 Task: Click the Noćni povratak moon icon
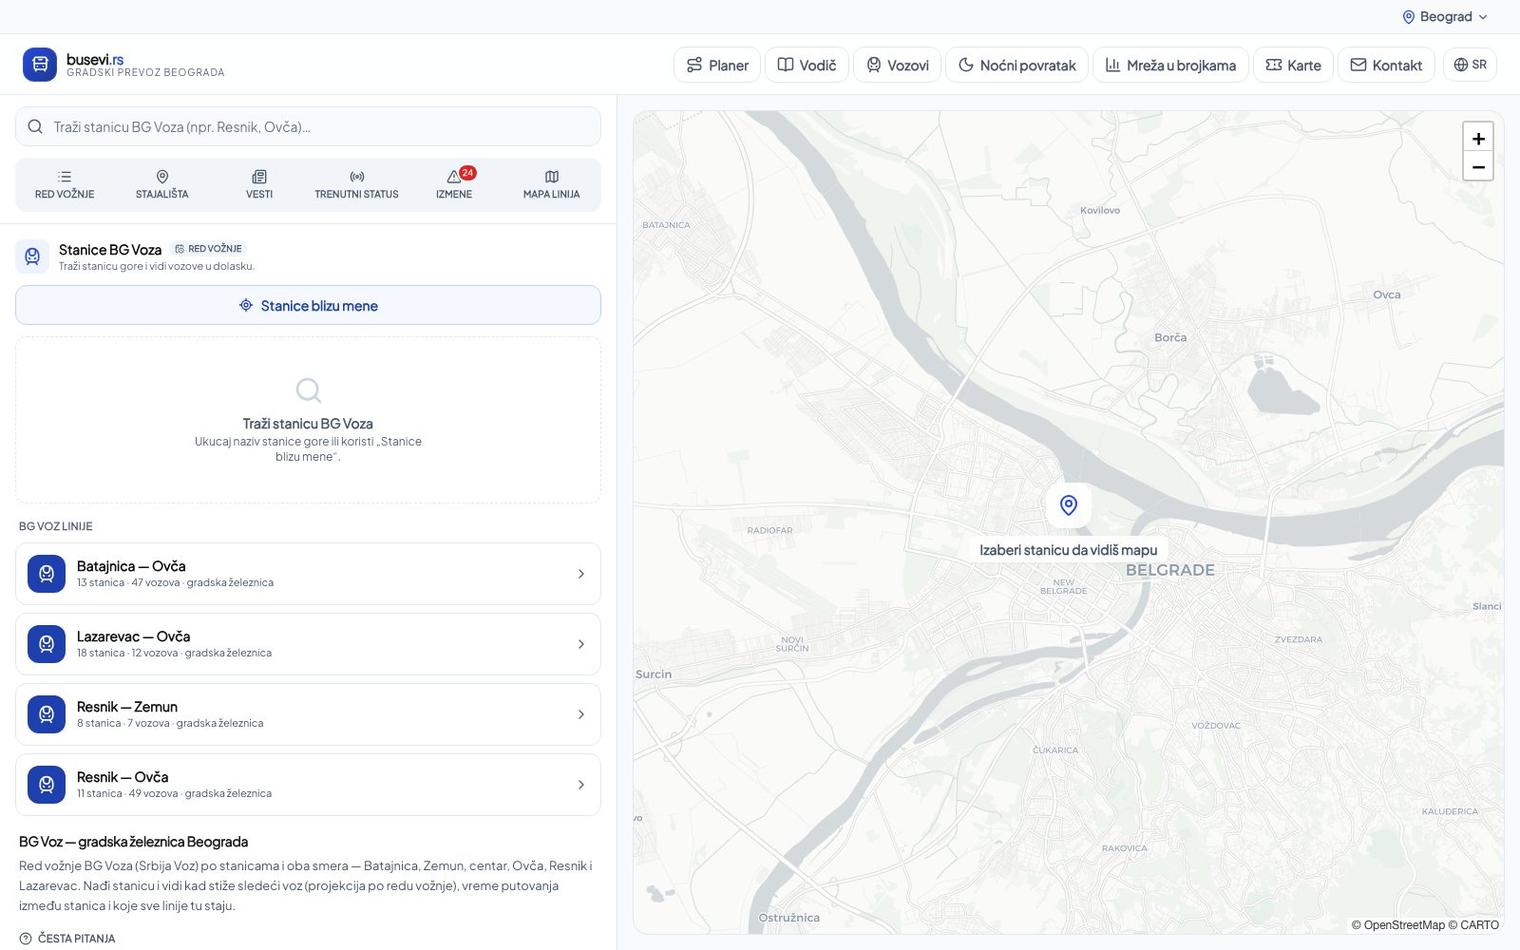pyautogui.click(x=966, y=65)
